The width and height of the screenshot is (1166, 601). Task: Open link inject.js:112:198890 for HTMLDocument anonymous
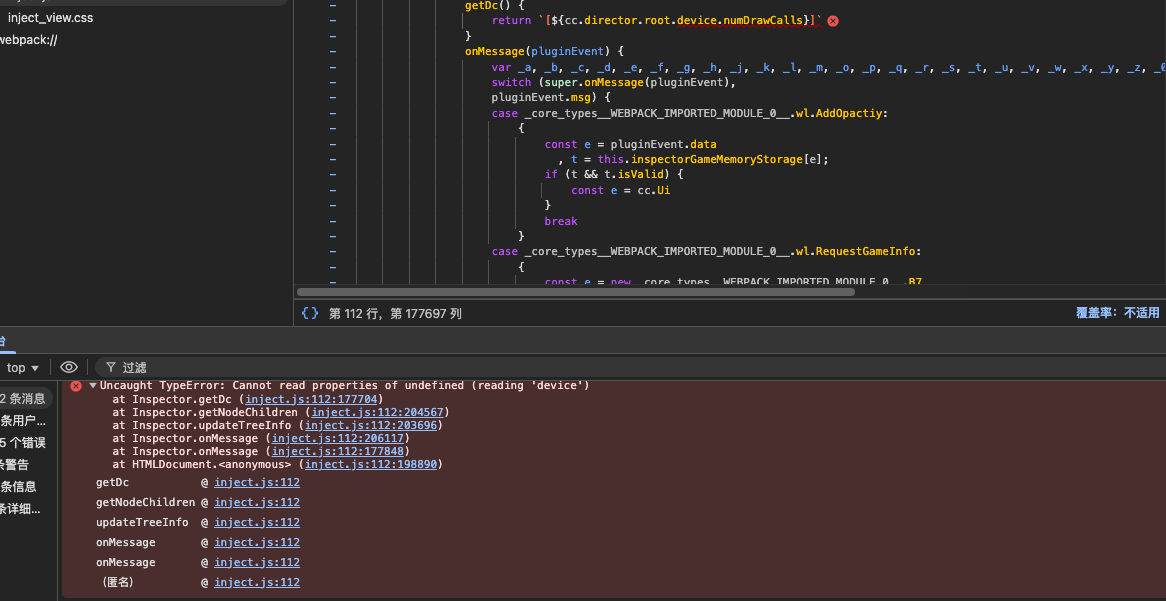tap(370, 464)
